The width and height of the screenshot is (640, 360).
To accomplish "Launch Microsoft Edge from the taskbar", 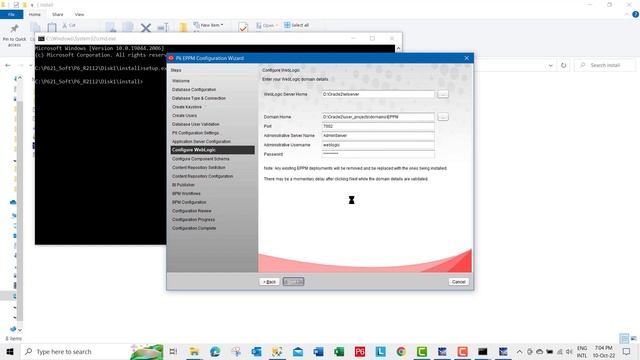I will [215, 351].
